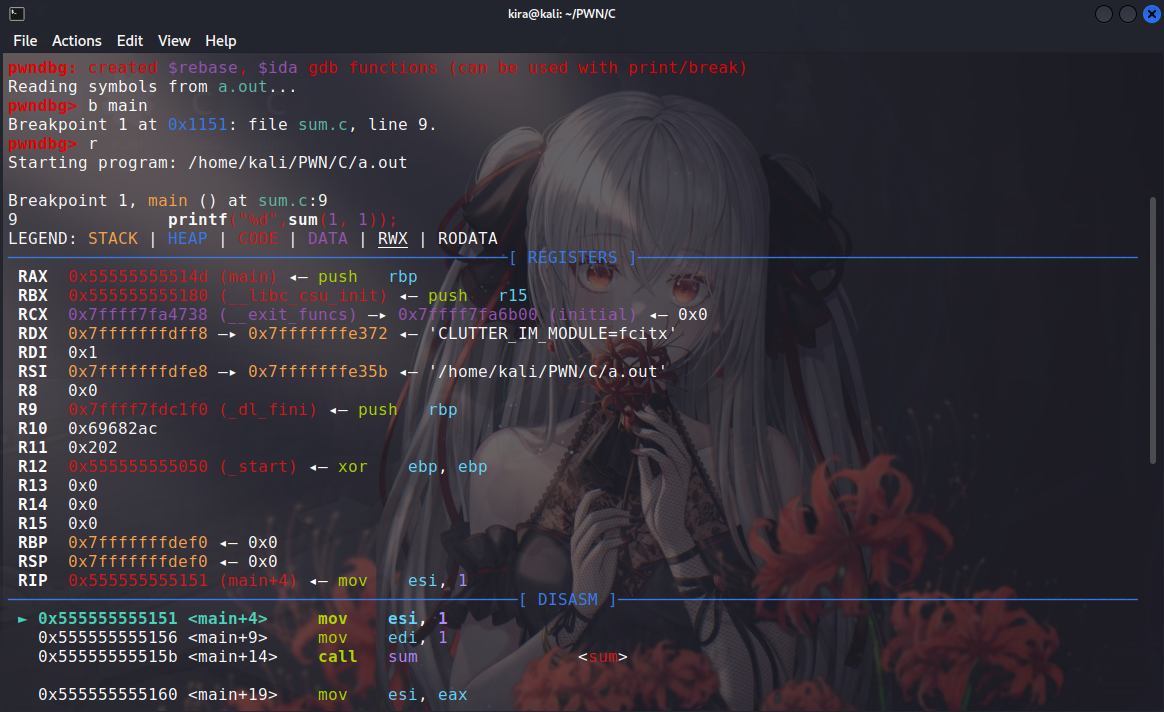Click R12 value 0x555555555050 (_start)
This screenshot has width=1164, height=712.
pyautogui.click(x=183, y=466)
